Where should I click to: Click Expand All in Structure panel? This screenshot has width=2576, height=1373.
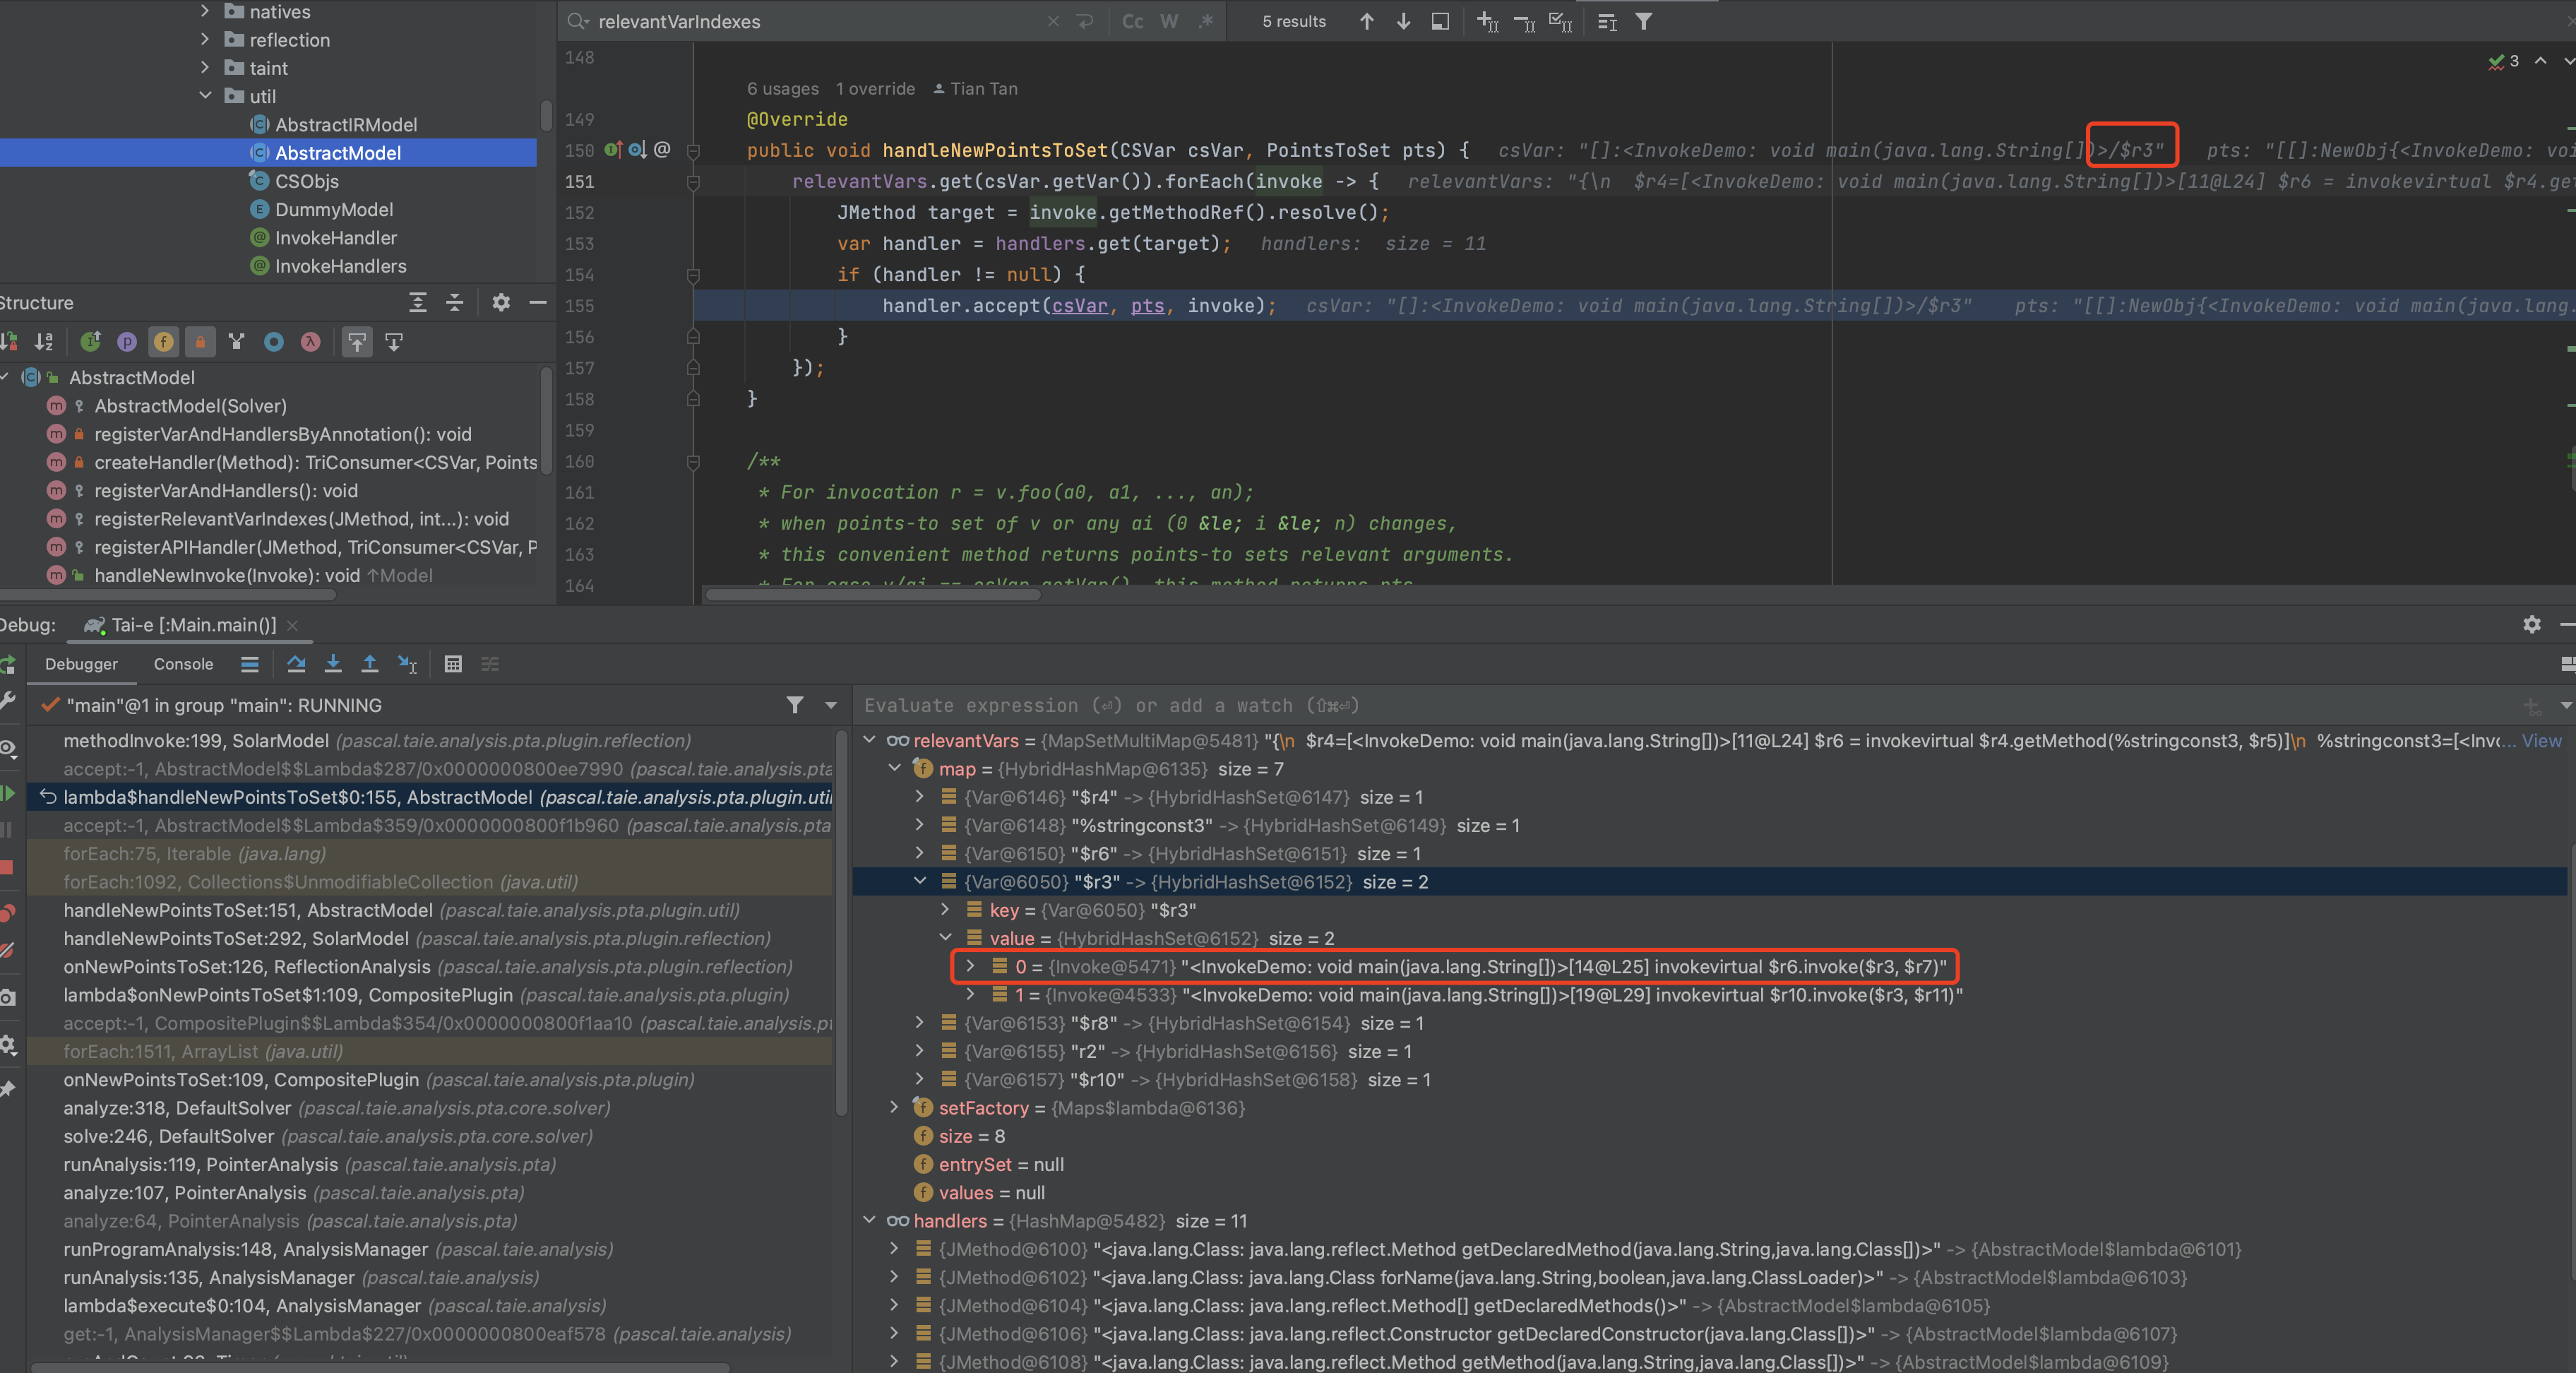[x=418, y=303]
